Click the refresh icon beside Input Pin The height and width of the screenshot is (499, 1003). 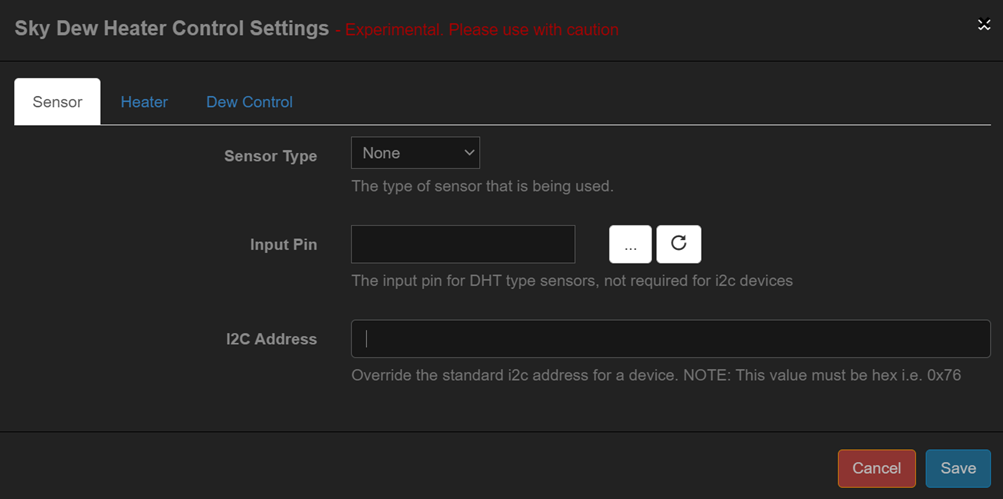tap(678, 243)
